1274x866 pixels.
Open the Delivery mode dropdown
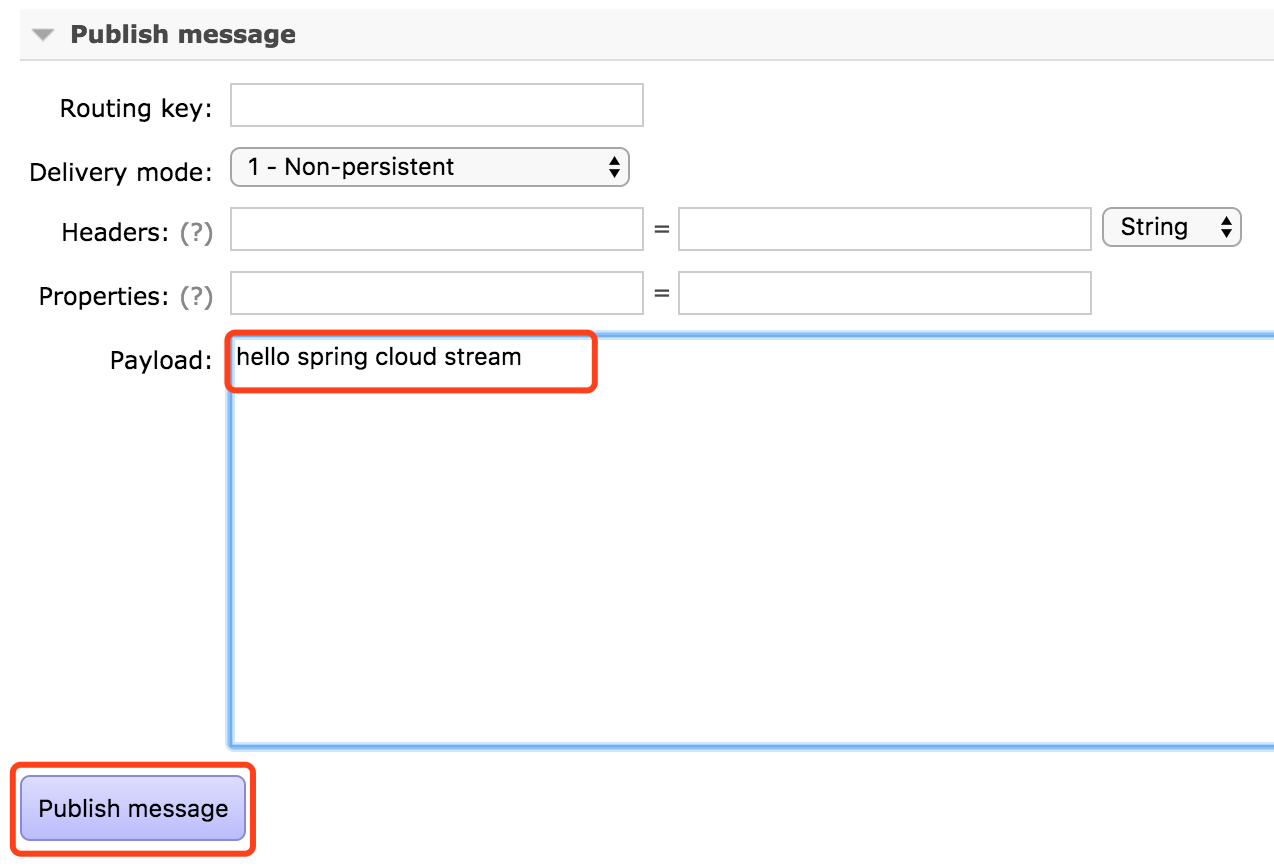tap(430, 167)
